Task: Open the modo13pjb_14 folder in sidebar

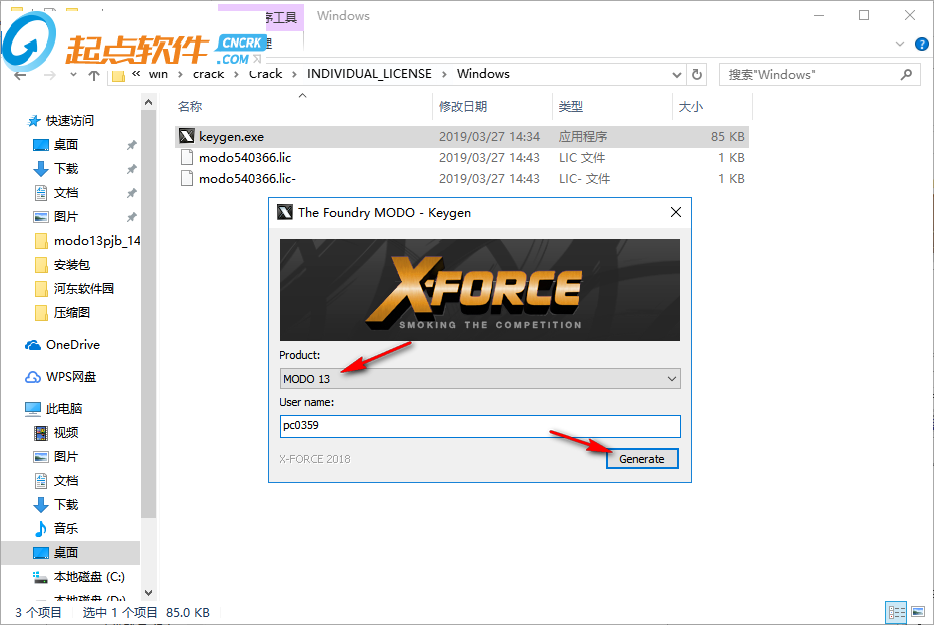Action: 96,241
